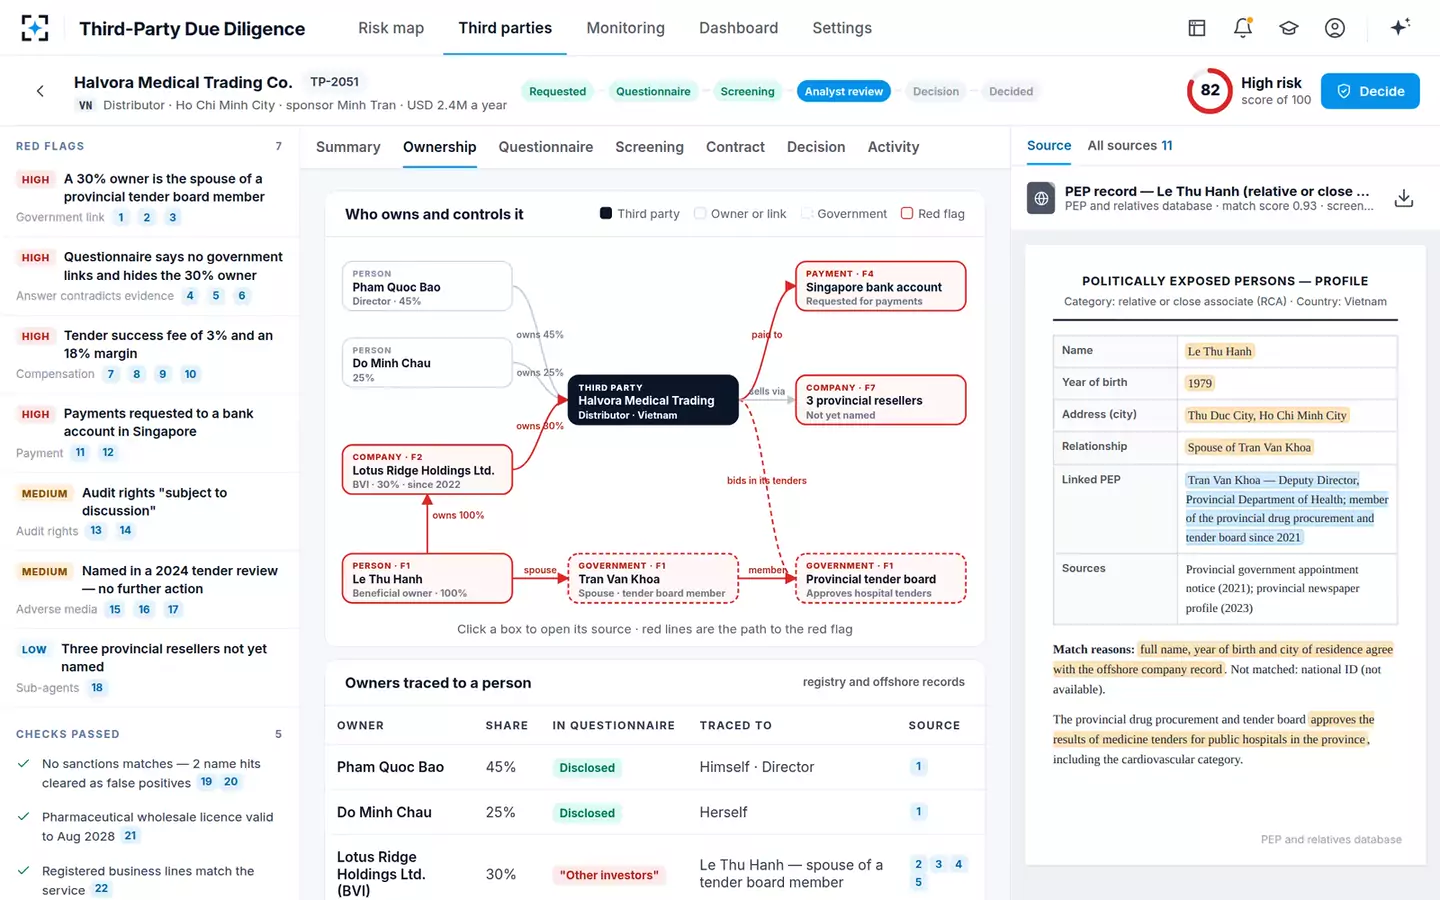Click the app logo icon

35,28
